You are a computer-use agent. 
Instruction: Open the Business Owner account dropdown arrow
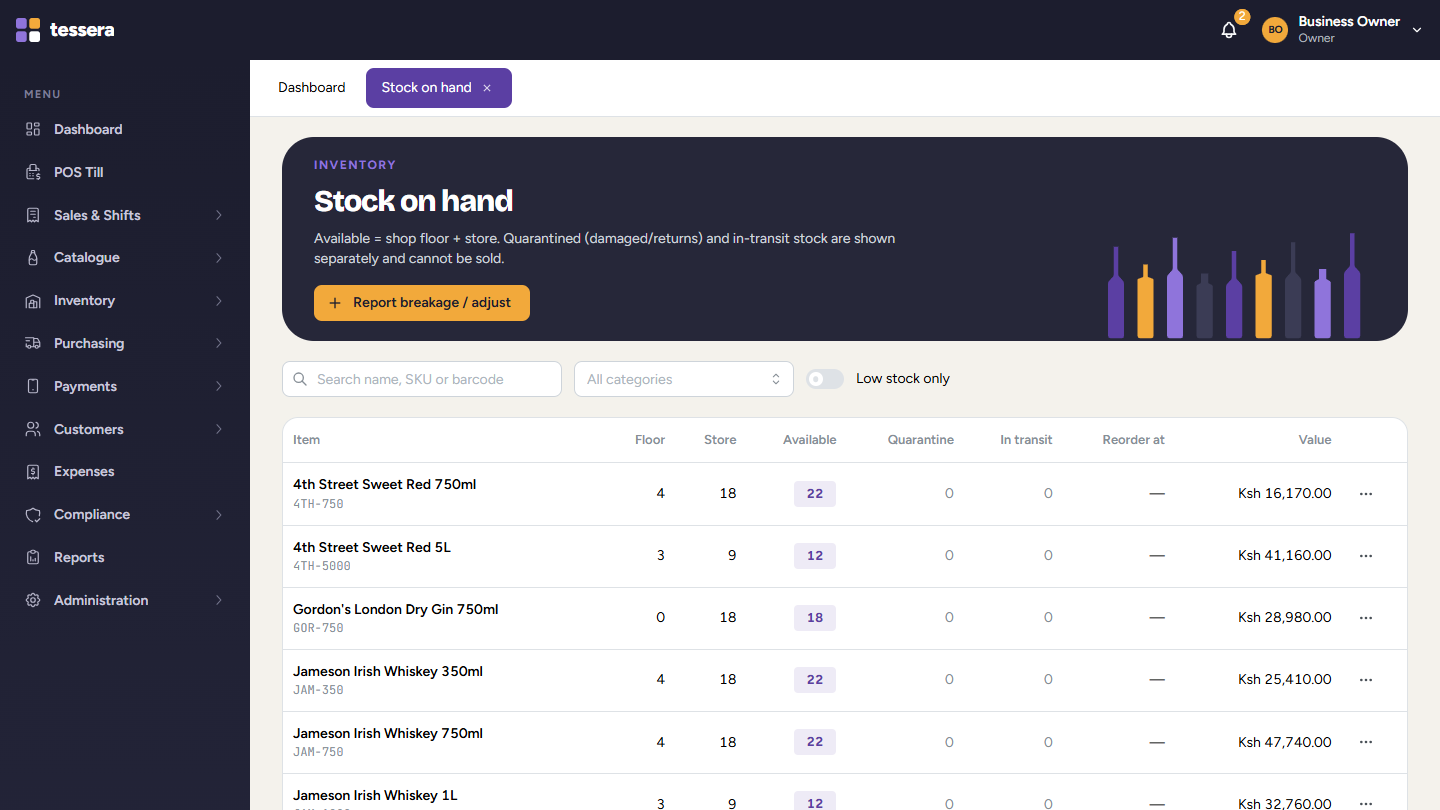1417,30
